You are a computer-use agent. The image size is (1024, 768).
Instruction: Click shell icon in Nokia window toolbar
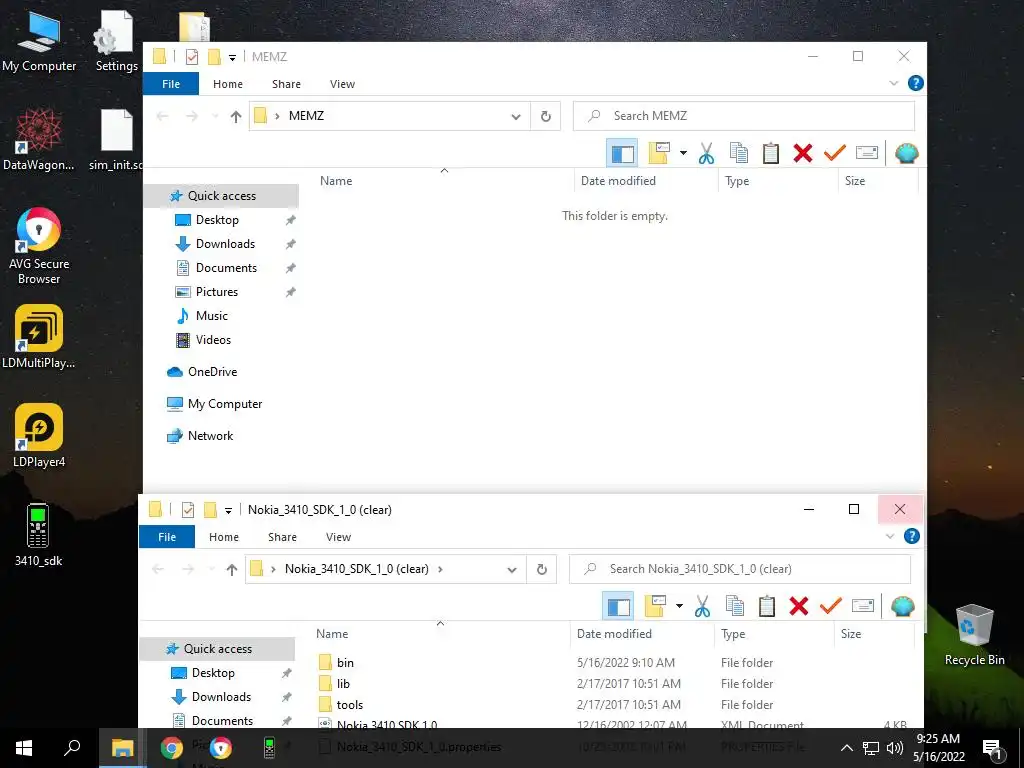pos(903,606)
